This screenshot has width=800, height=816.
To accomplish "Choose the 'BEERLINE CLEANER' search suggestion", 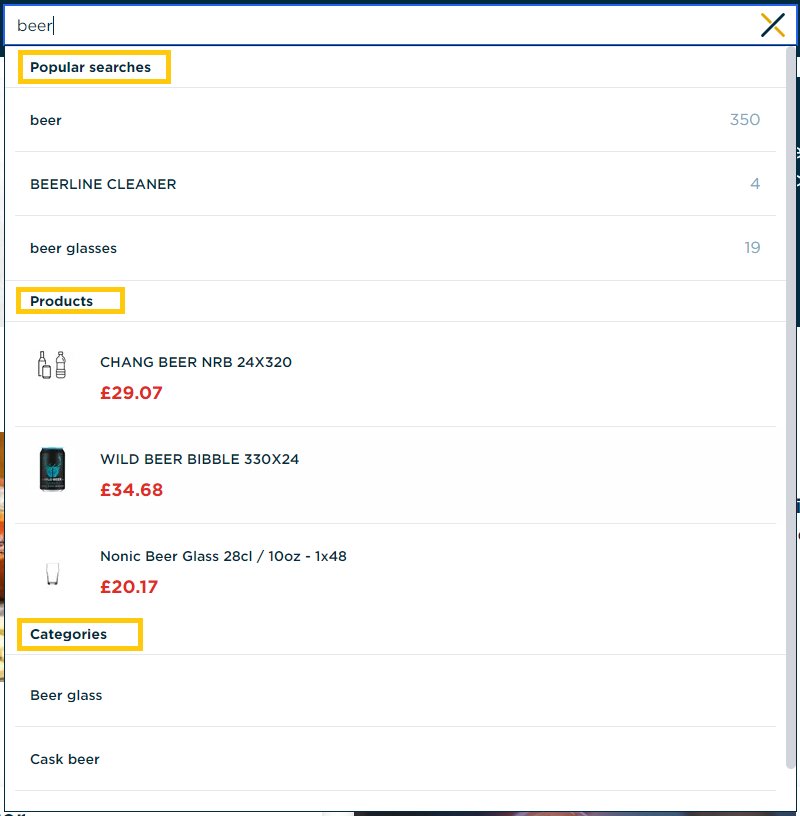I will coord(395,184).
